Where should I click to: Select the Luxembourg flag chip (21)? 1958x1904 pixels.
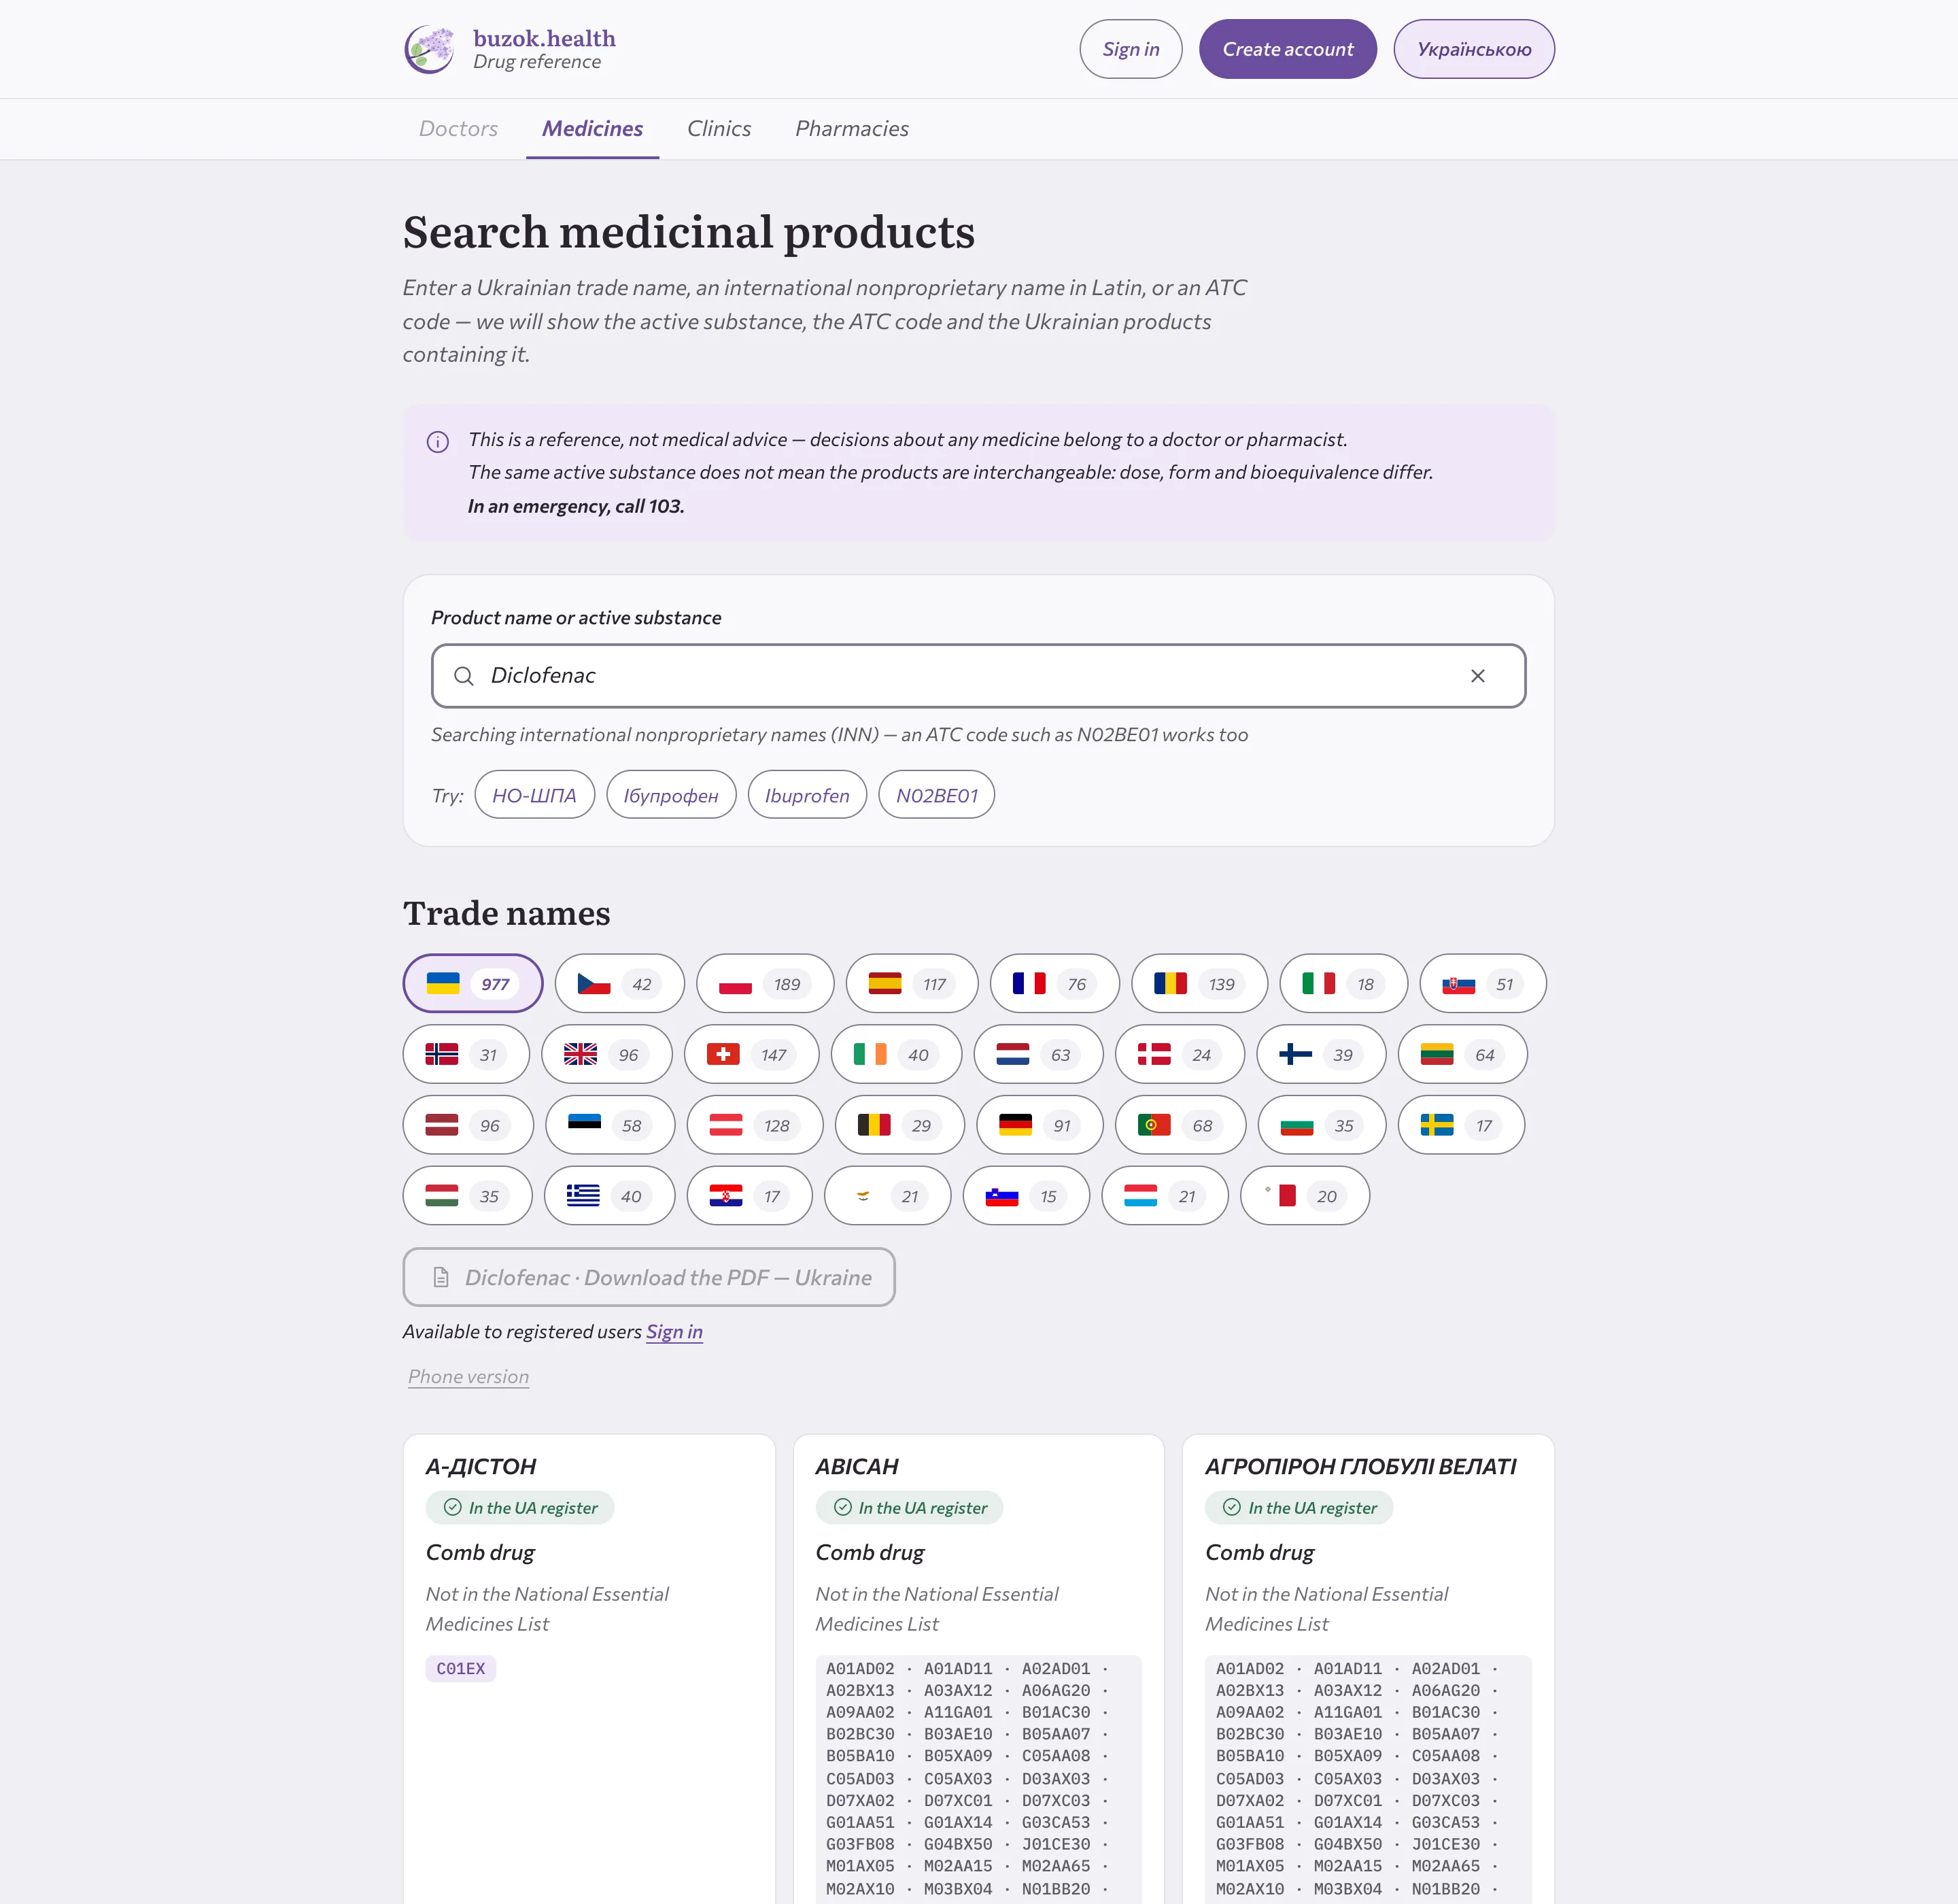tap(1165, 1196)
